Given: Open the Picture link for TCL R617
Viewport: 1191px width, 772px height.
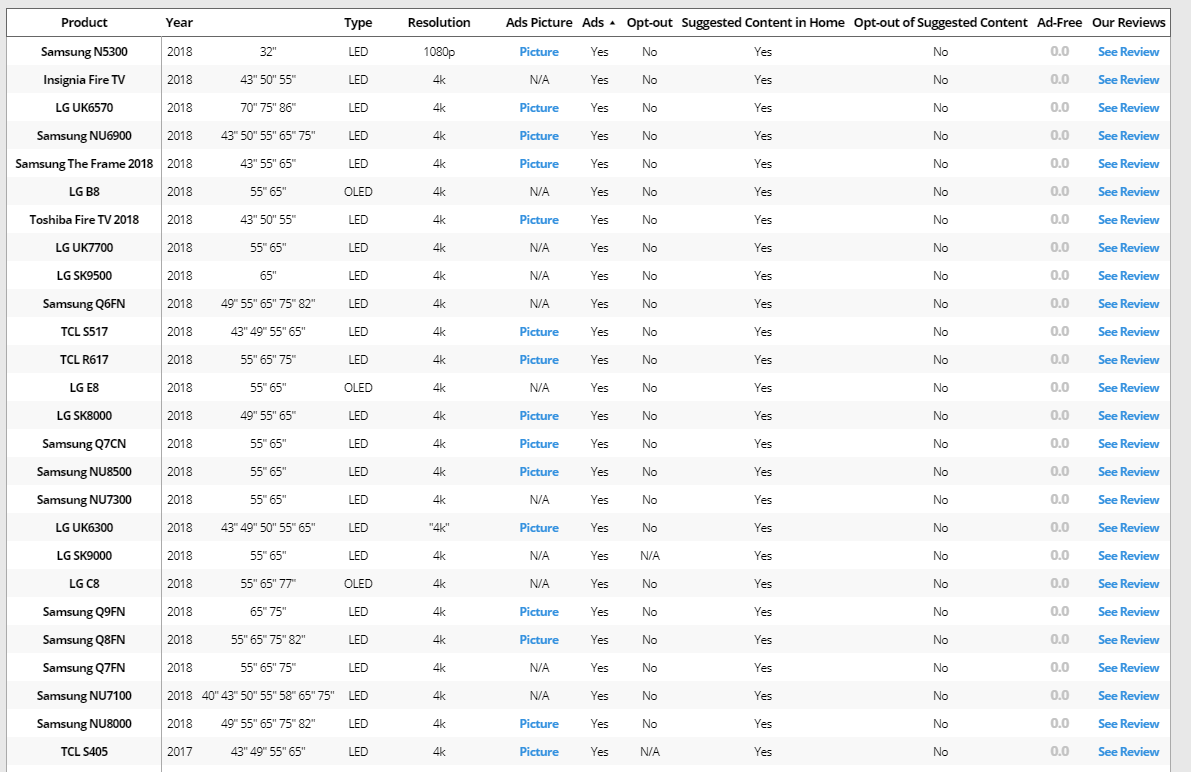Looking at the screenshot, I should click(x=539, y=360).
